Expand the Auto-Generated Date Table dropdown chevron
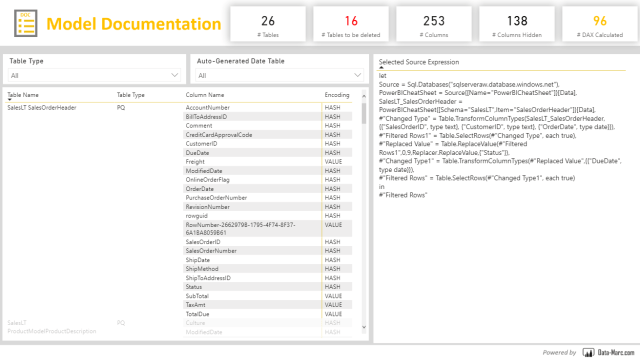The image size is (640, 360). click(x=358, y=75)
